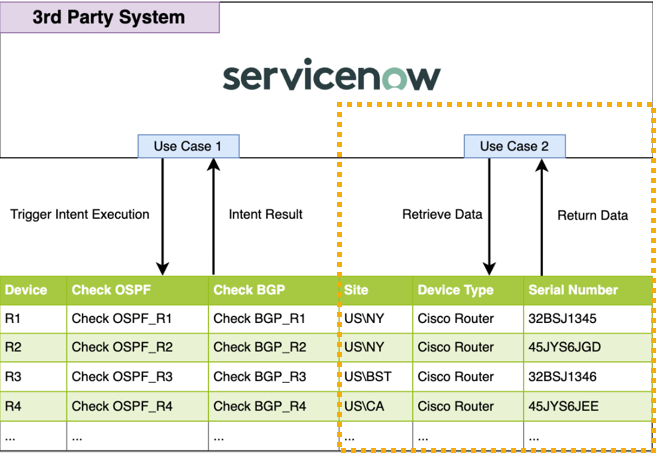Click the Device column header
The height and width of the screenshot is (454, 656).
click(26, 290)
